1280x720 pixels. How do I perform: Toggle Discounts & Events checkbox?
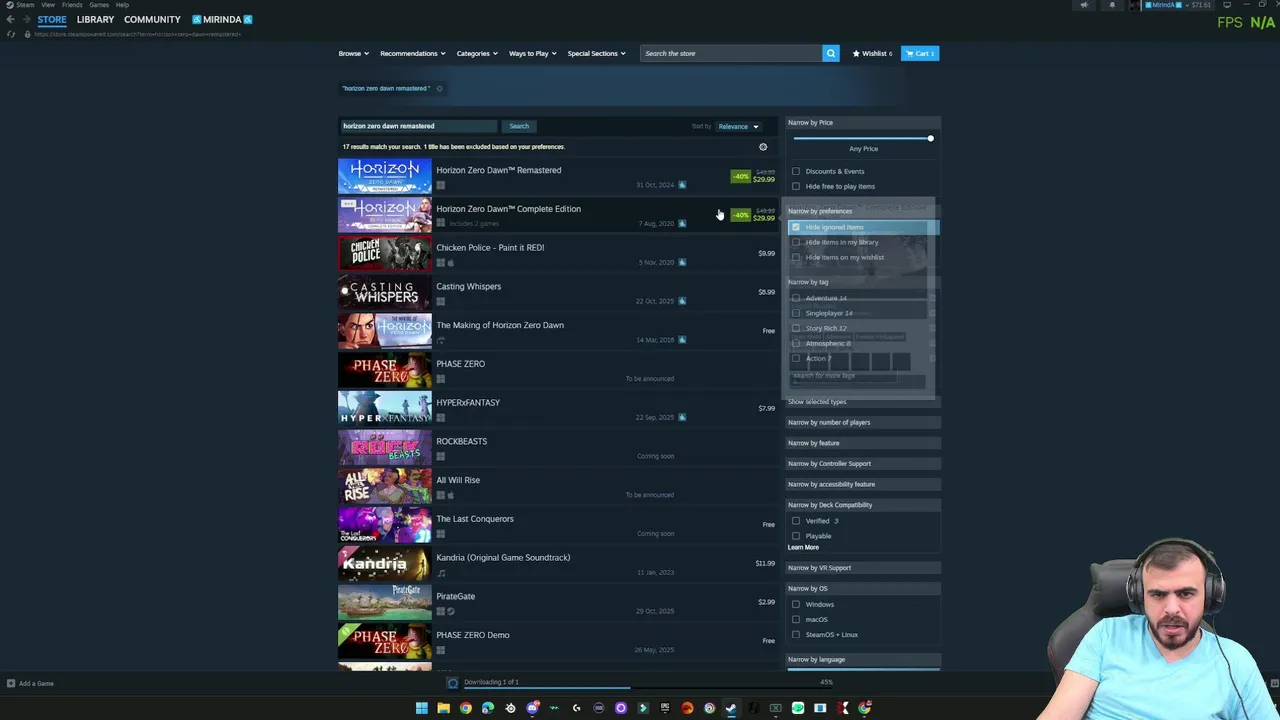[796, 171]
